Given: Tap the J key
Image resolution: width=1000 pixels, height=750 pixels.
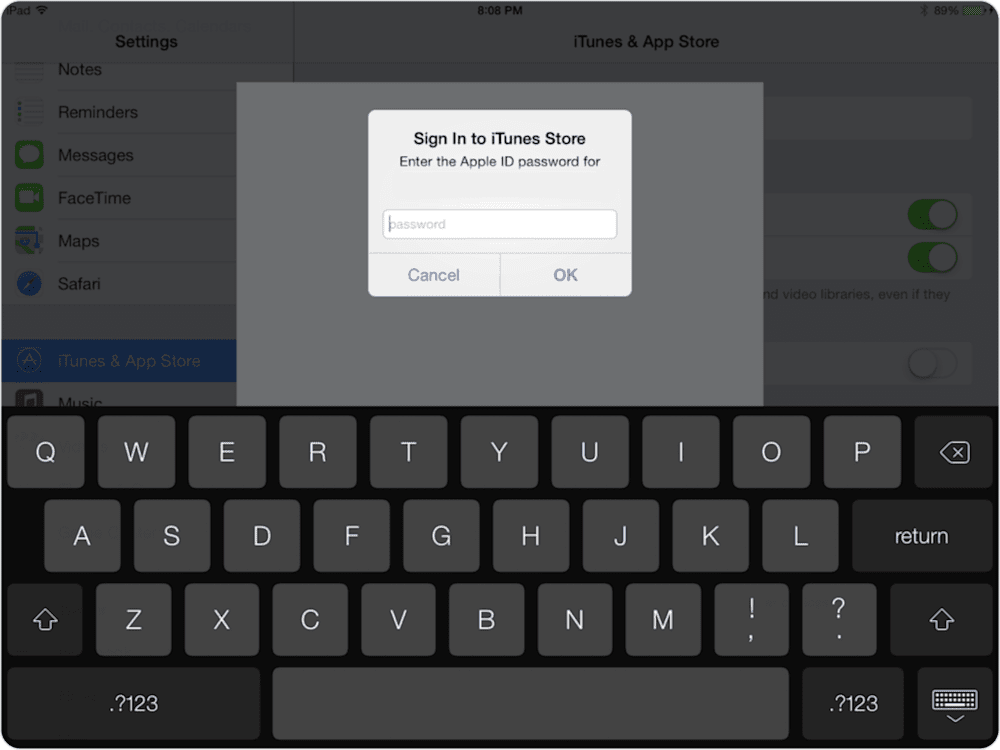Looking at the screenshot, I should coord(621,536).
